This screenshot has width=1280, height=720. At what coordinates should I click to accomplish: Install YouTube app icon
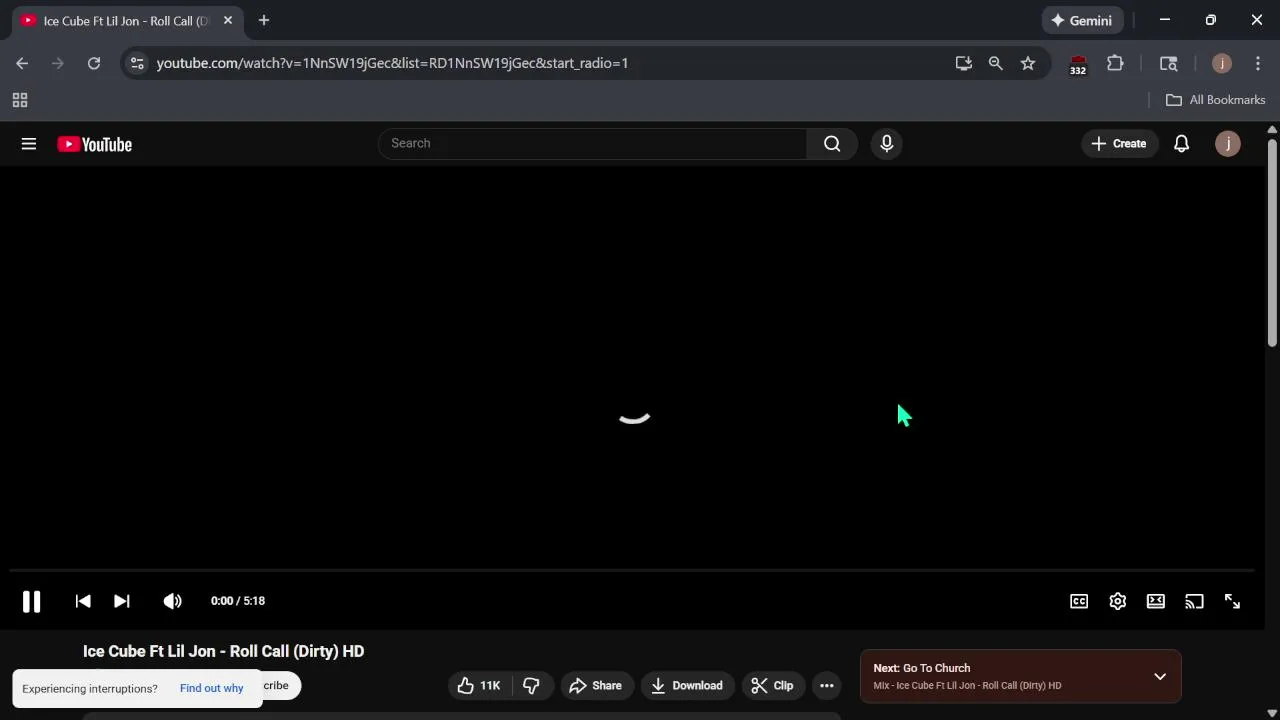point(964,63)
